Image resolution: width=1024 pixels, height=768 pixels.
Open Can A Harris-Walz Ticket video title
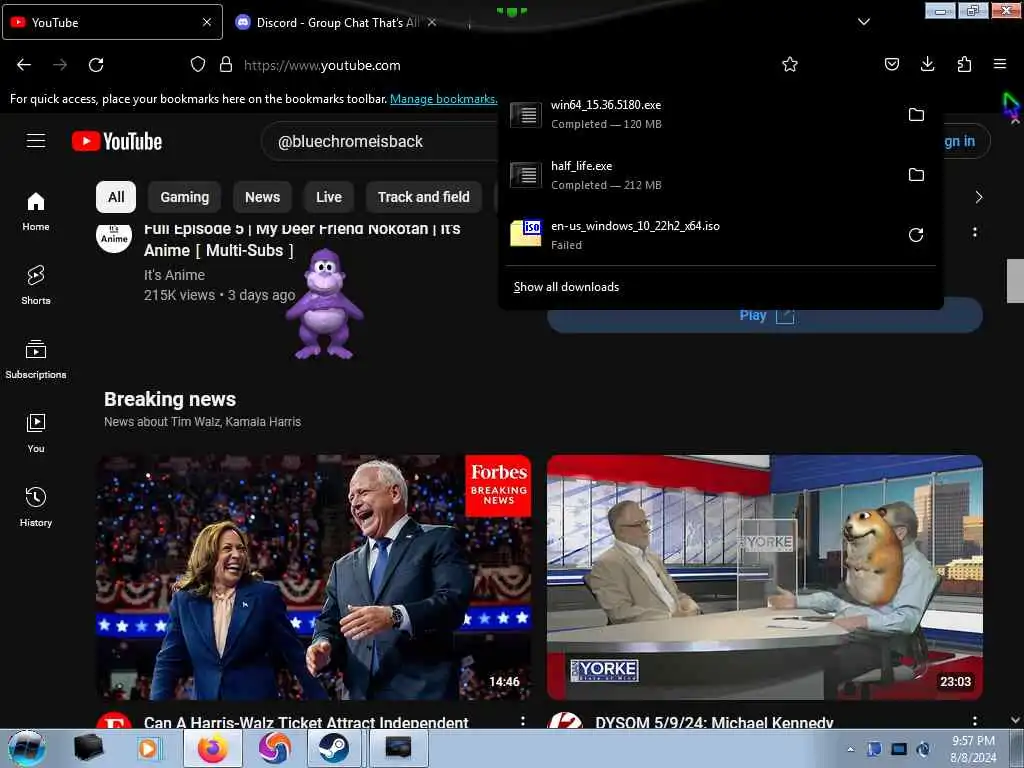[x=306, y=722]
